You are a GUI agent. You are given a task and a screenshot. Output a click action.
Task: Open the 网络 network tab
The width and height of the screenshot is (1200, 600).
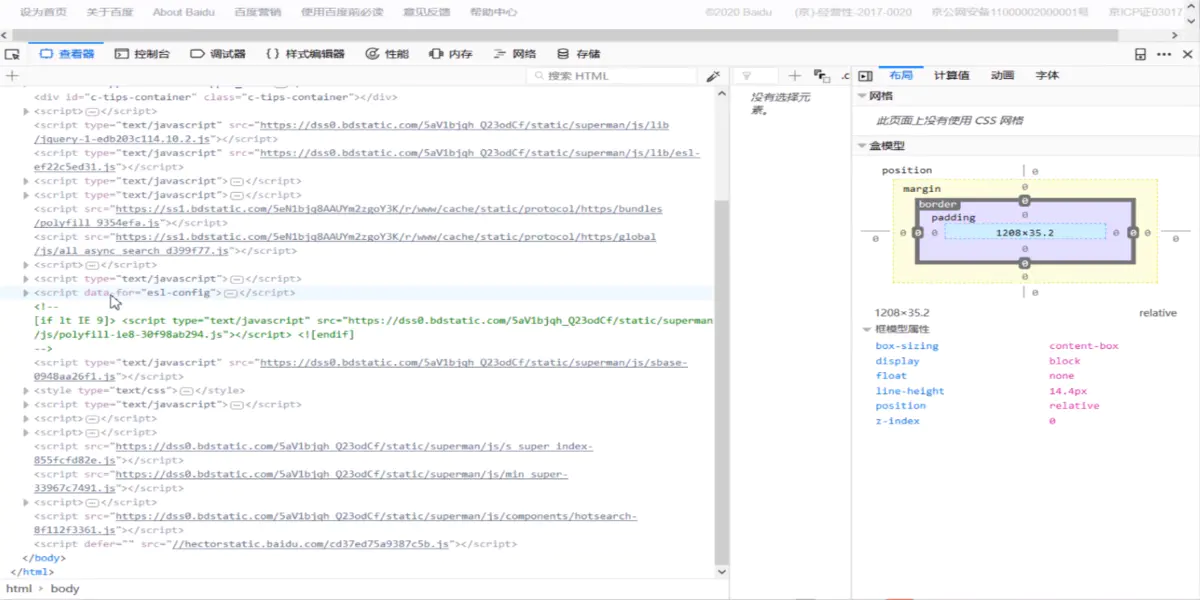(515, 54)
